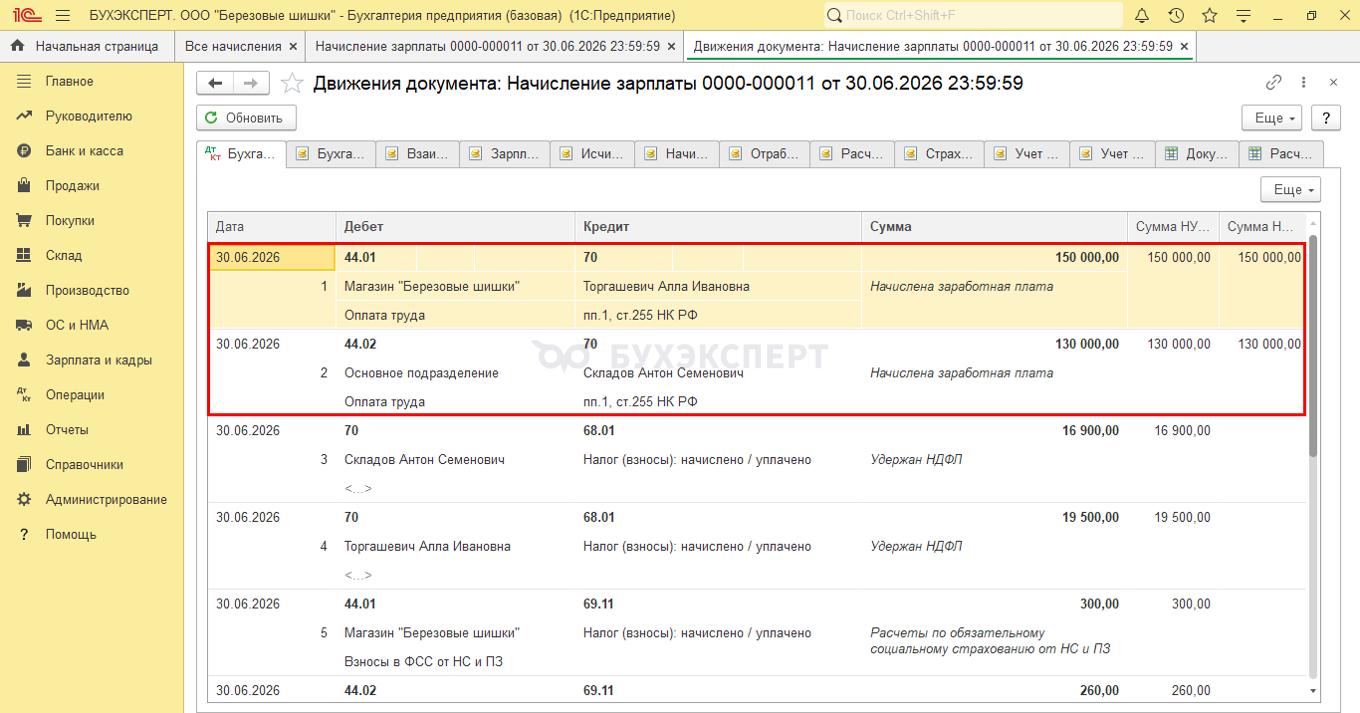Viewport: 1360px width, 713px height.
Task: Click the Обновить refresh button
Action: point(246,118)
